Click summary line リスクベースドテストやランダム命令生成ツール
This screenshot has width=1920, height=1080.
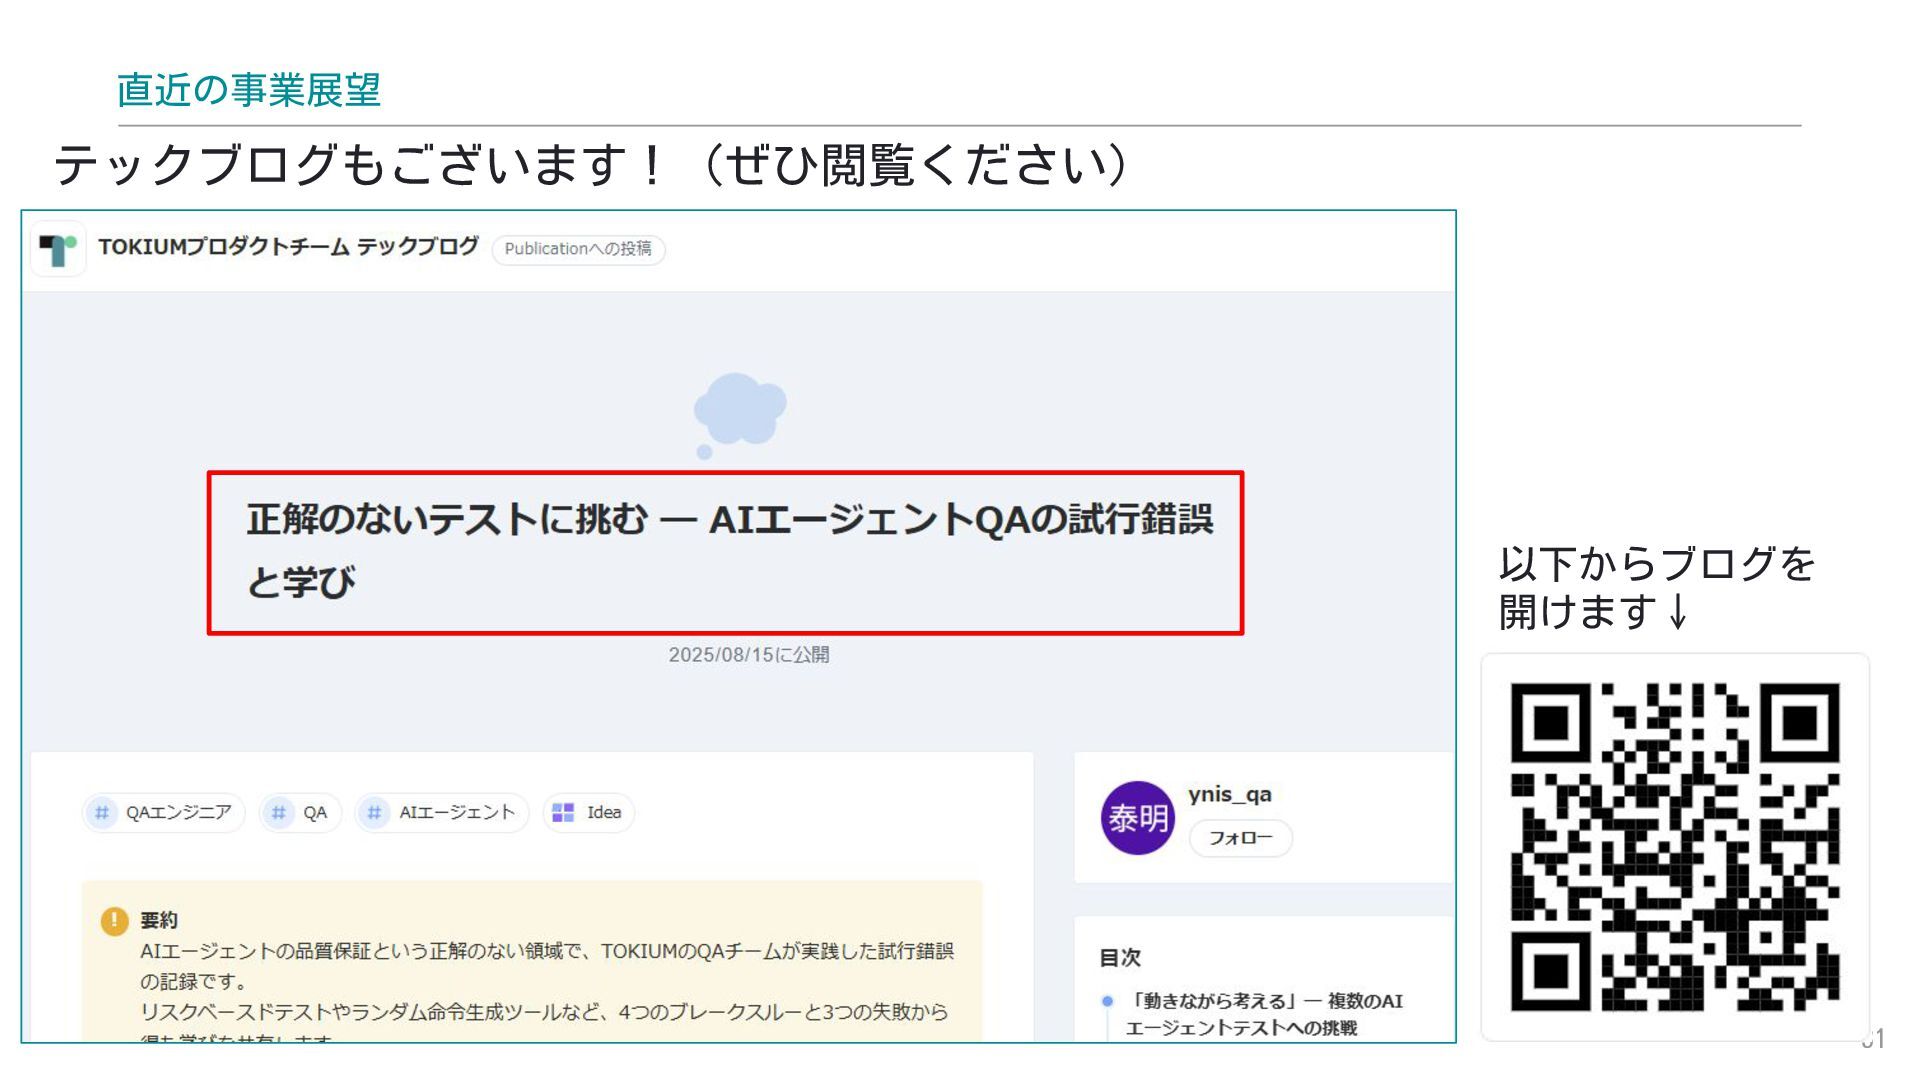point(544,1012)
